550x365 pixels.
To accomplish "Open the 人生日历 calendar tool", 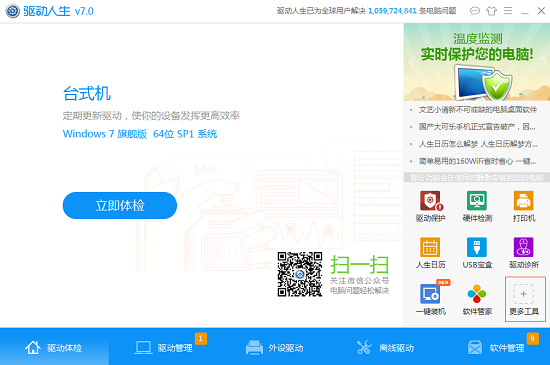I will pos(430,253).
